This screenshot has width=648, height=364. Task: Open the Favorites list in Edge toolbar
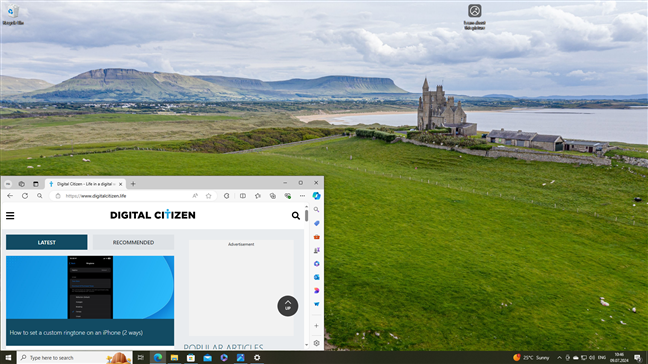(258, 196)
